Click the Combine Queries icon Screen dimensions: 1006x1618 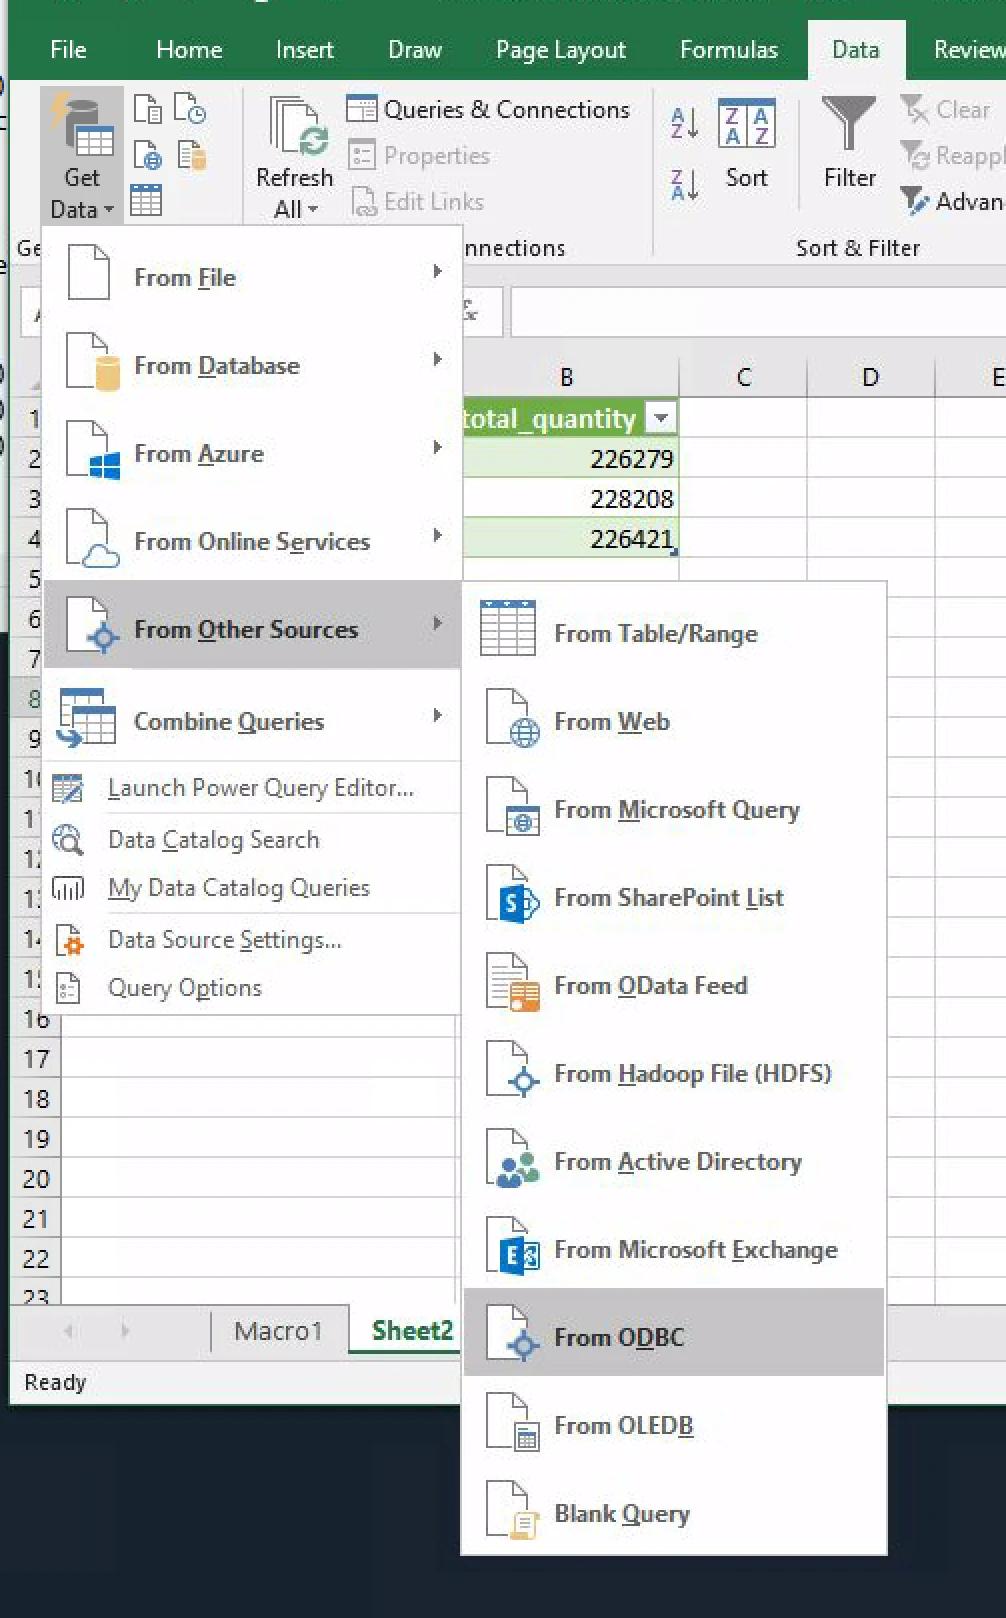[85, 717]
